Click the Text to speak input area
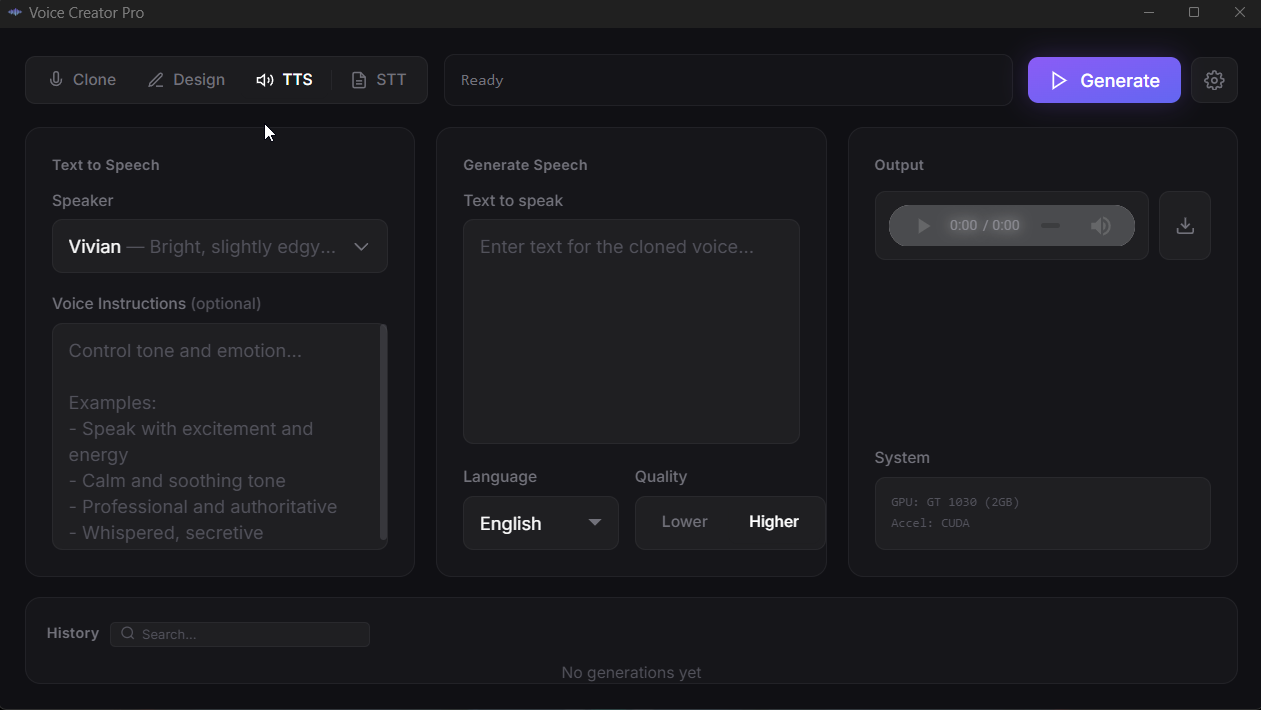The image size is (1261, 710). [x=631, y=331]
